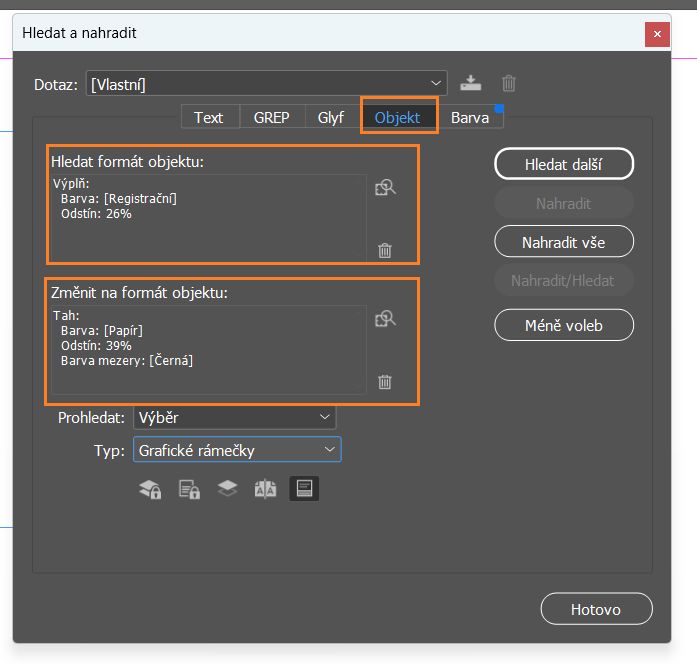Toggle include locked layers and objects
Viewport: 697px width, 664px height.
pyautogui.click(x=150, y=489)
